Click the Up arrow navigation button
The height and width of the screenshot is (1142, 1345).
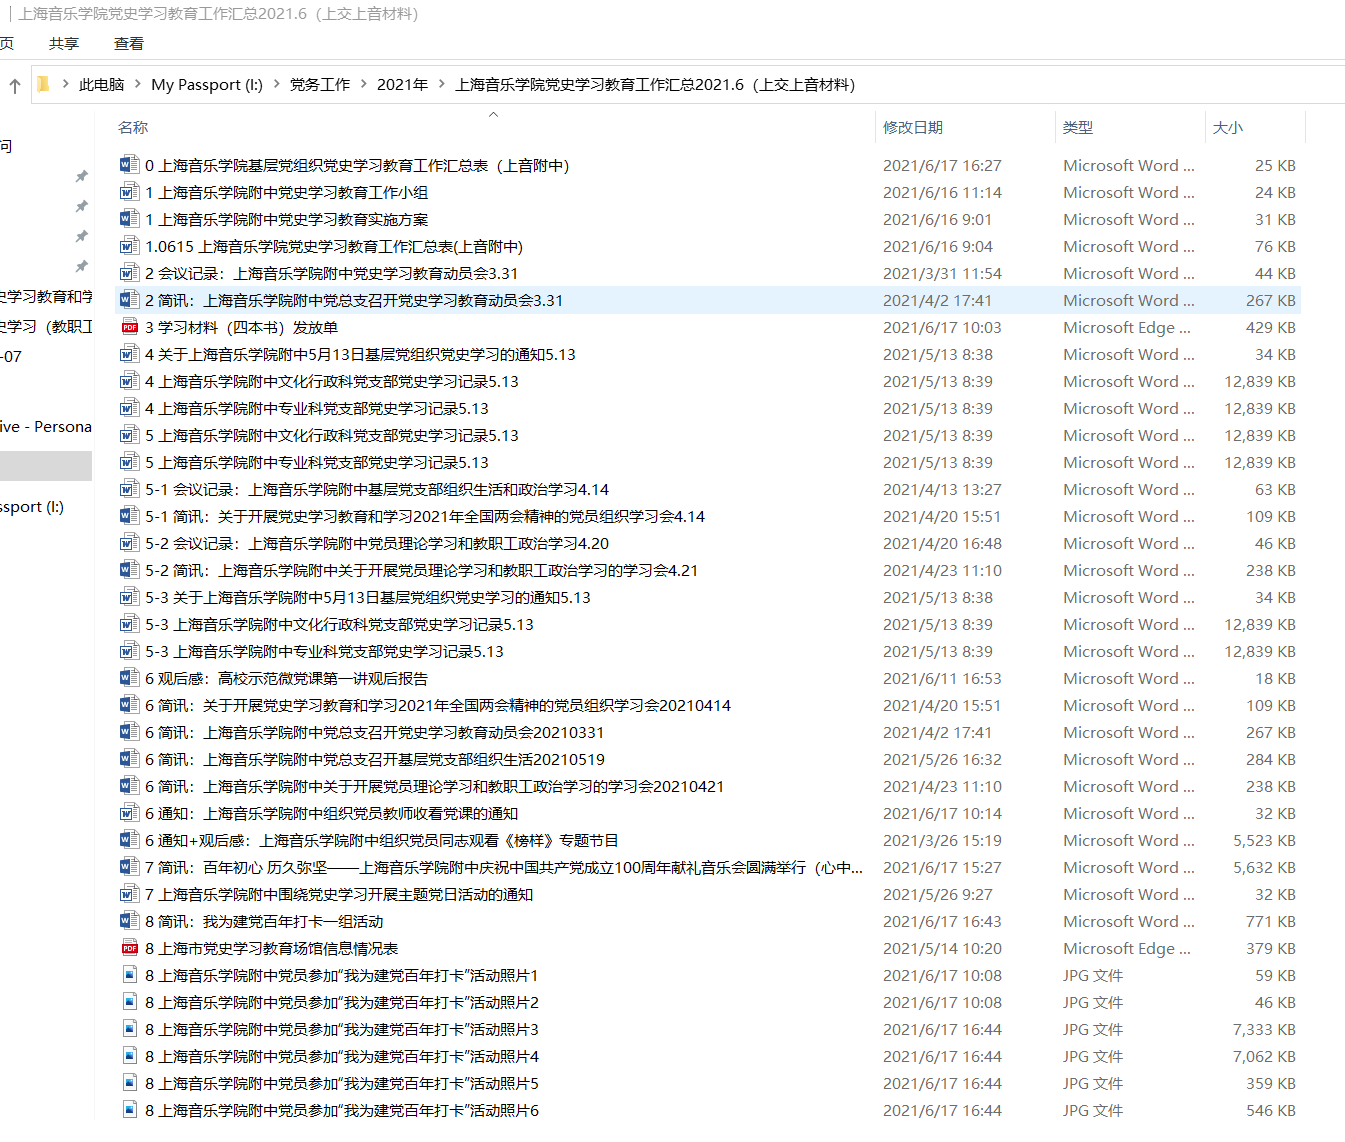[x=15, y=86]
